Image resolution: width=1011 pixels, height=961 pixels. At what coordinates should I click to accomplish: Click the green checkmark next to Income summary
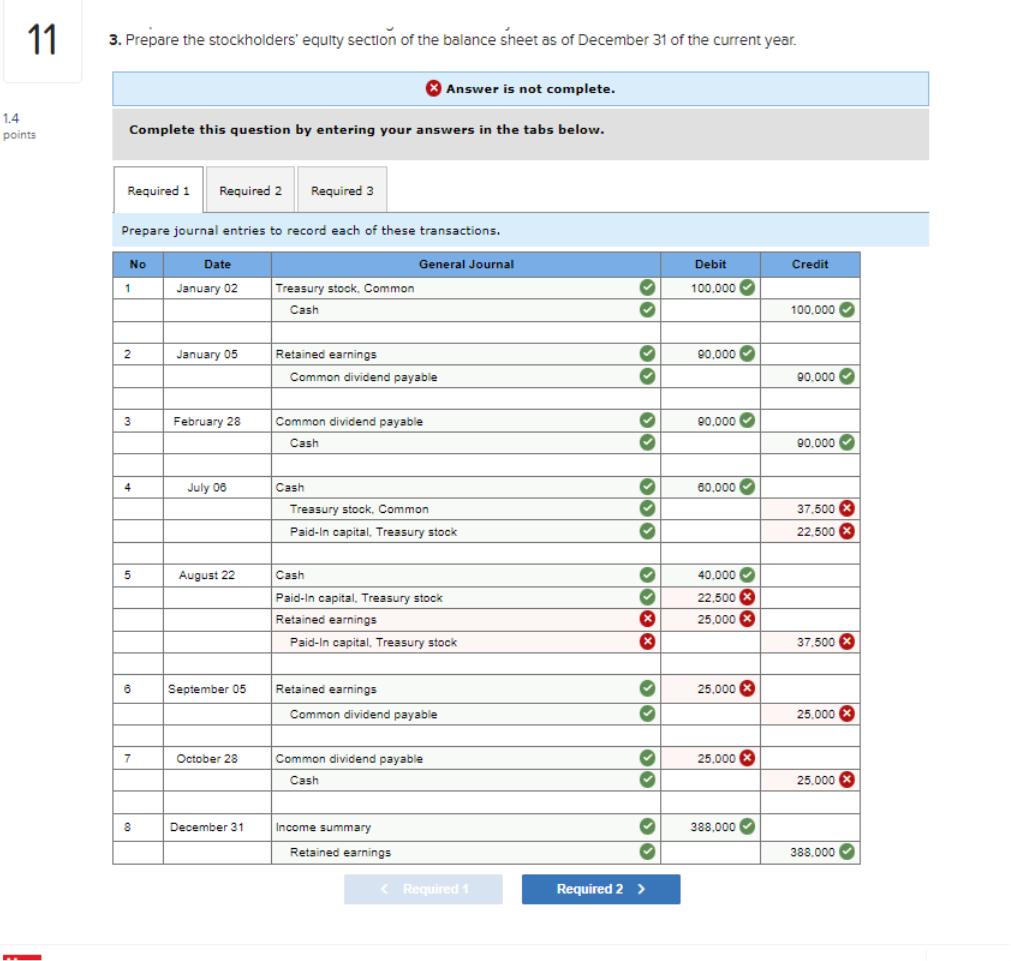click(x=647, y=827)
